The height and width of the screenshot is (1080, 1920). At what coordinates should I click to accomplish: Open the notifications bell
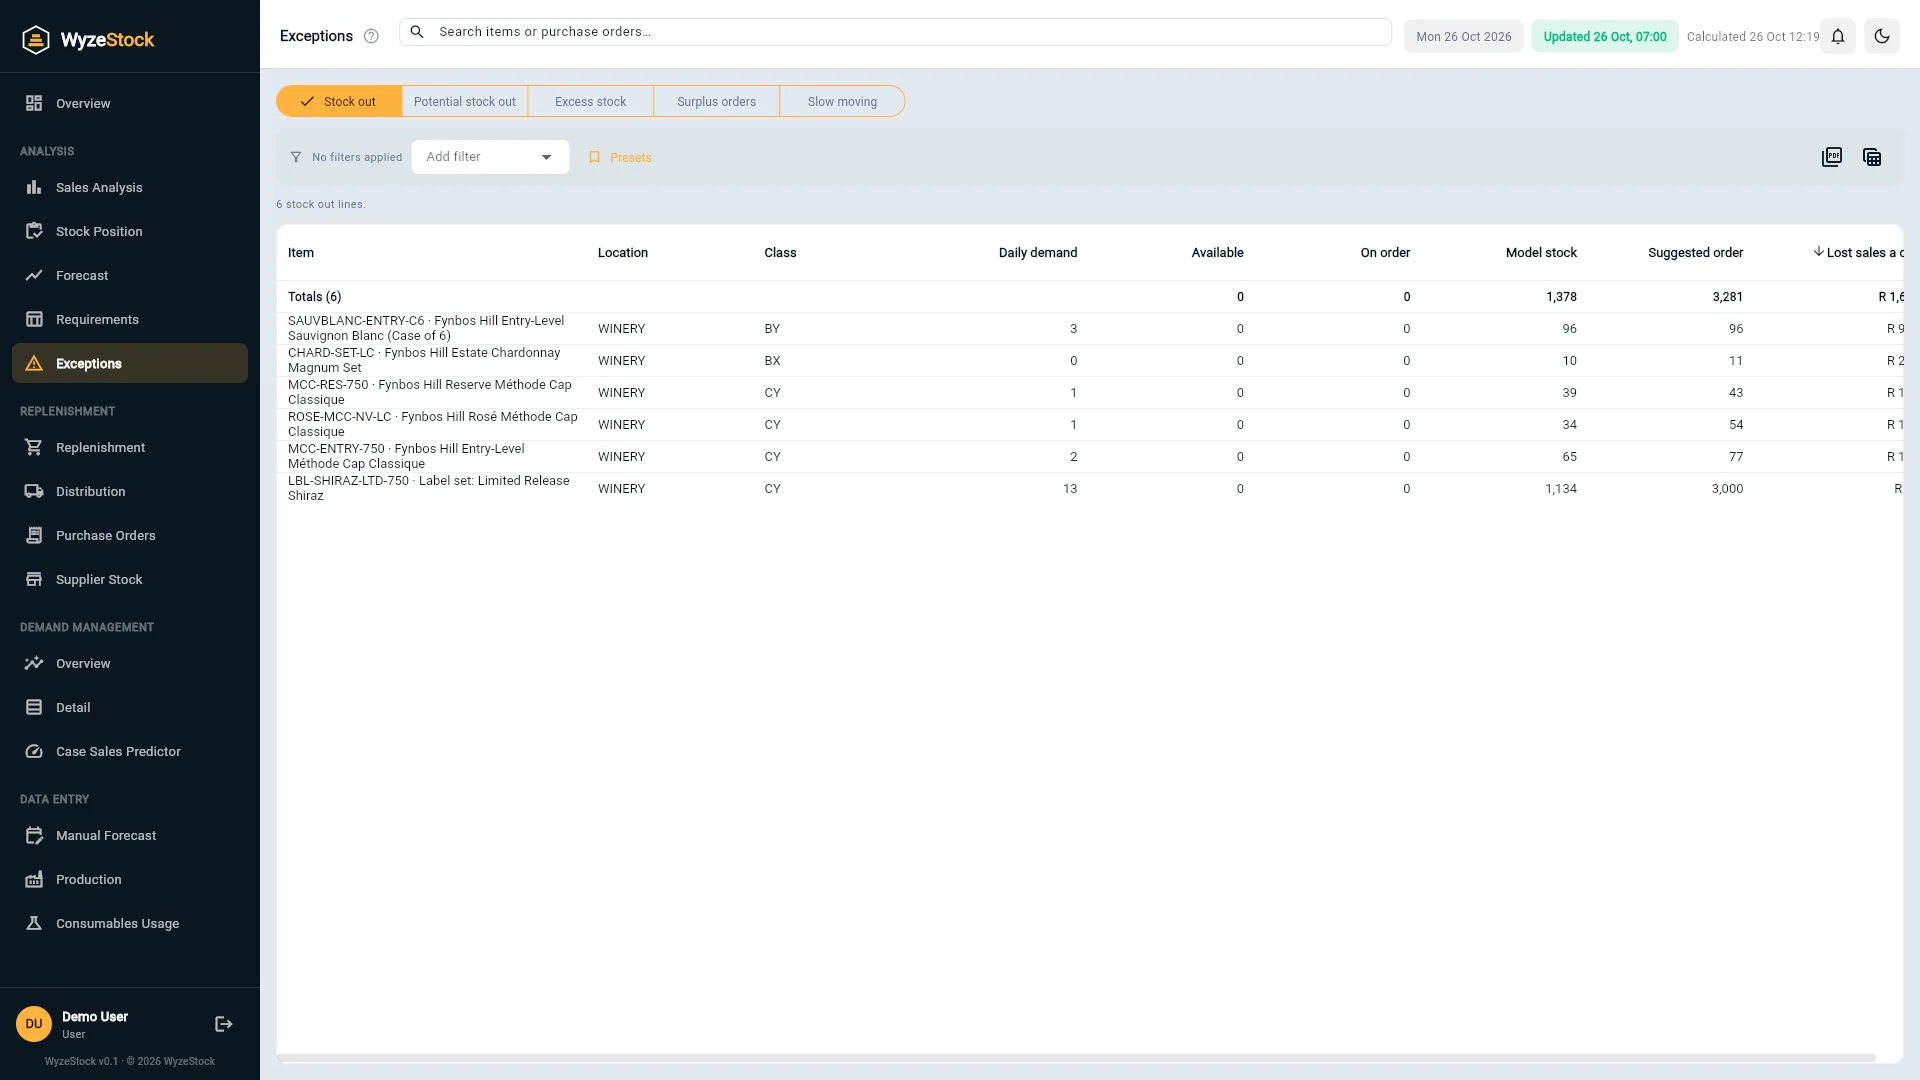[x=1838, y=37]
